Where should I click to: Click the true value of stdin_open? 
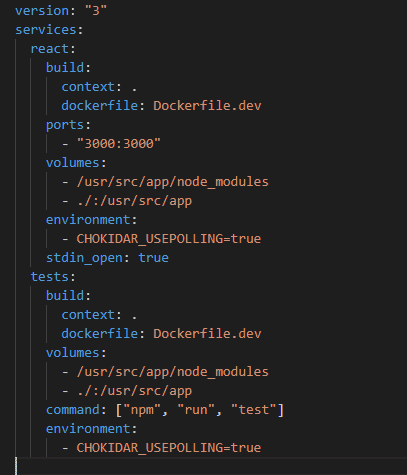pos(154,258)
